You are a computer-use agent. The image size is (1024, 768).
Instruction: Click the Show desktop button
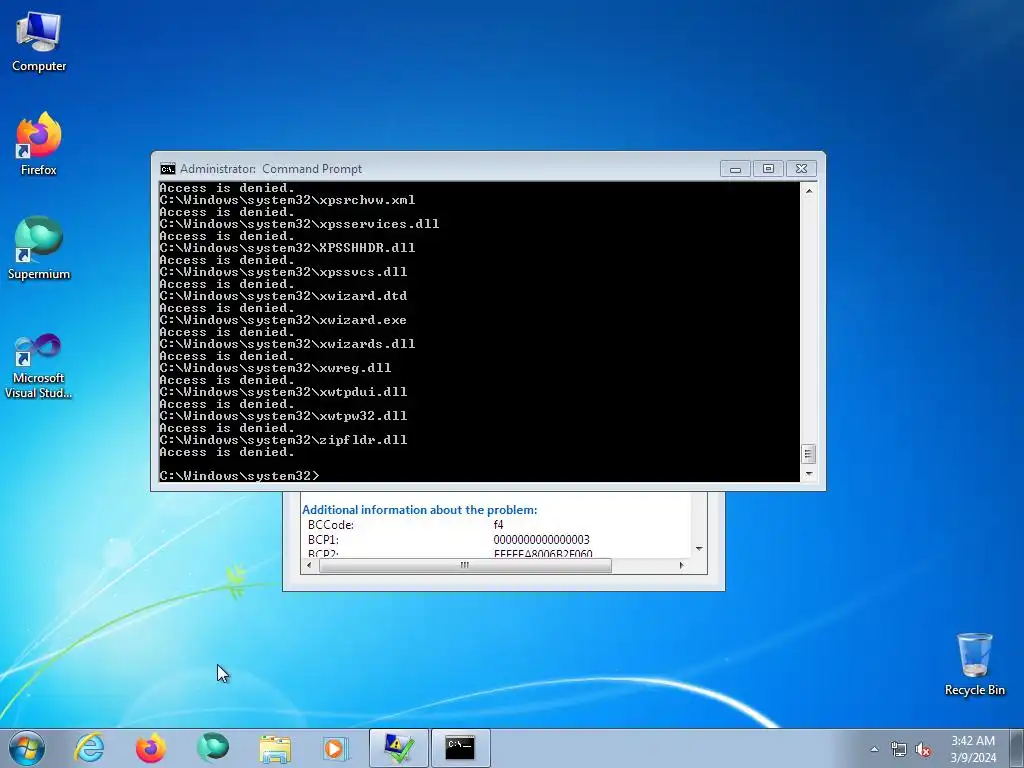pyautogui.click(x=1017, y=748)
